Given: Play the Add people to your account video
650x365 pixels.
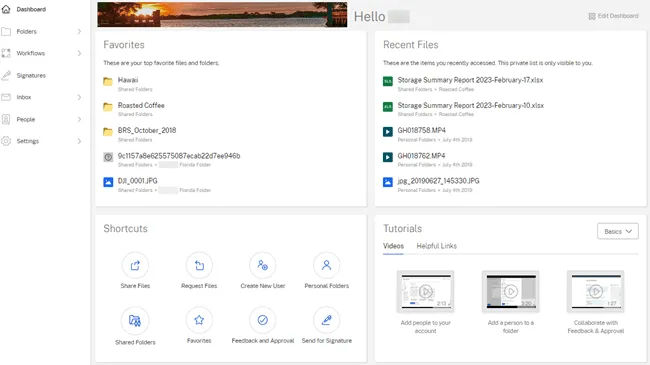Looking at the screenshot, I should point(425,291).
